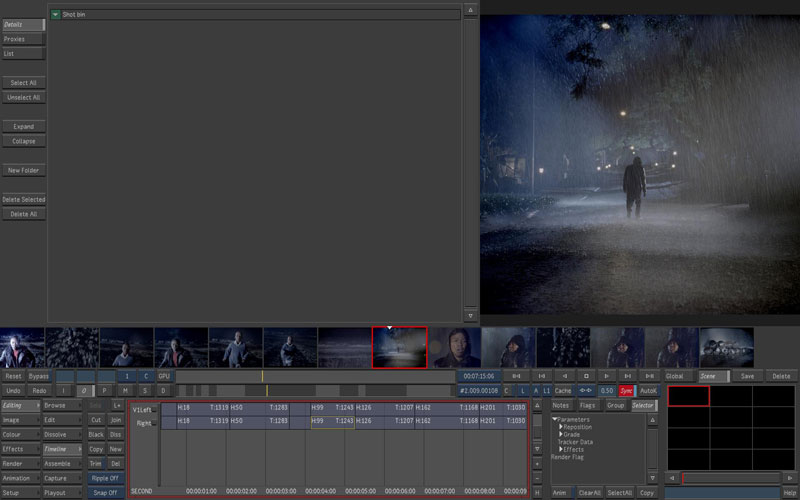800x500 pixels.
Task: Play the shot in reverse
Action: point(564,376)
